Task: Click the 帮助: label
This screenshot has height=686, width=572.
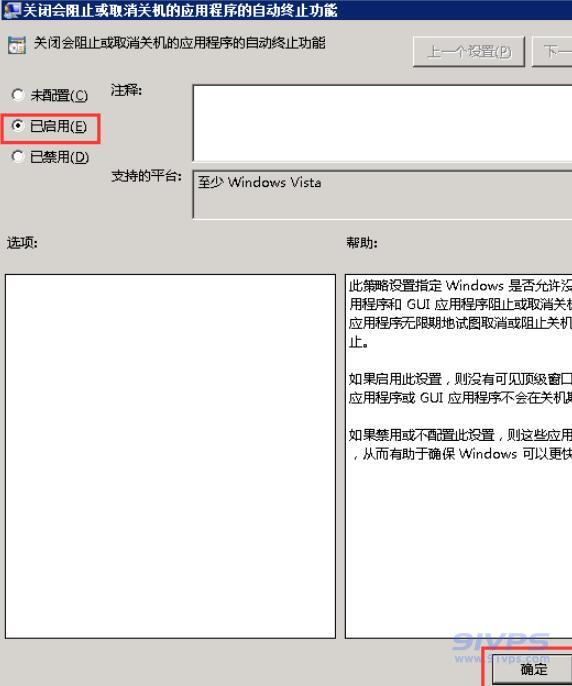Action: [x=362, y=242]
